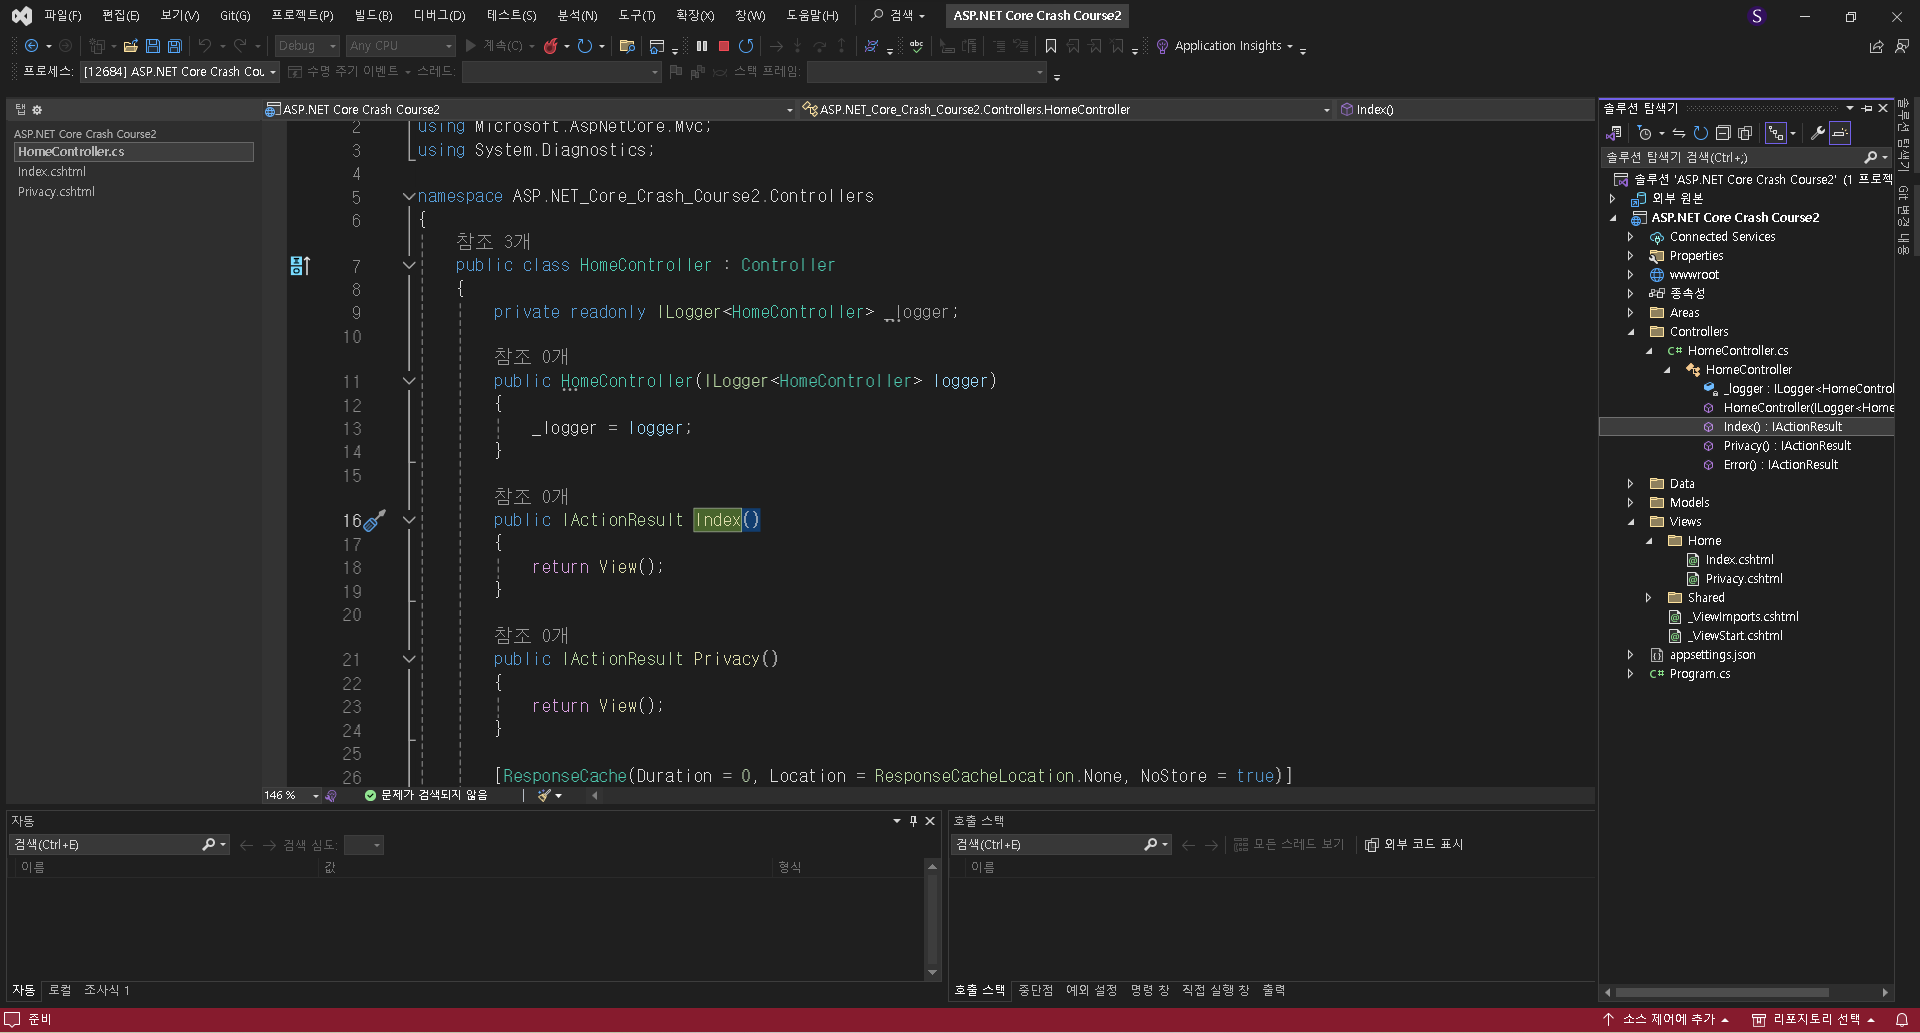
Task: Select Privacy.cshtml in Solution Explorer
Action: (x=1743, y=579)
